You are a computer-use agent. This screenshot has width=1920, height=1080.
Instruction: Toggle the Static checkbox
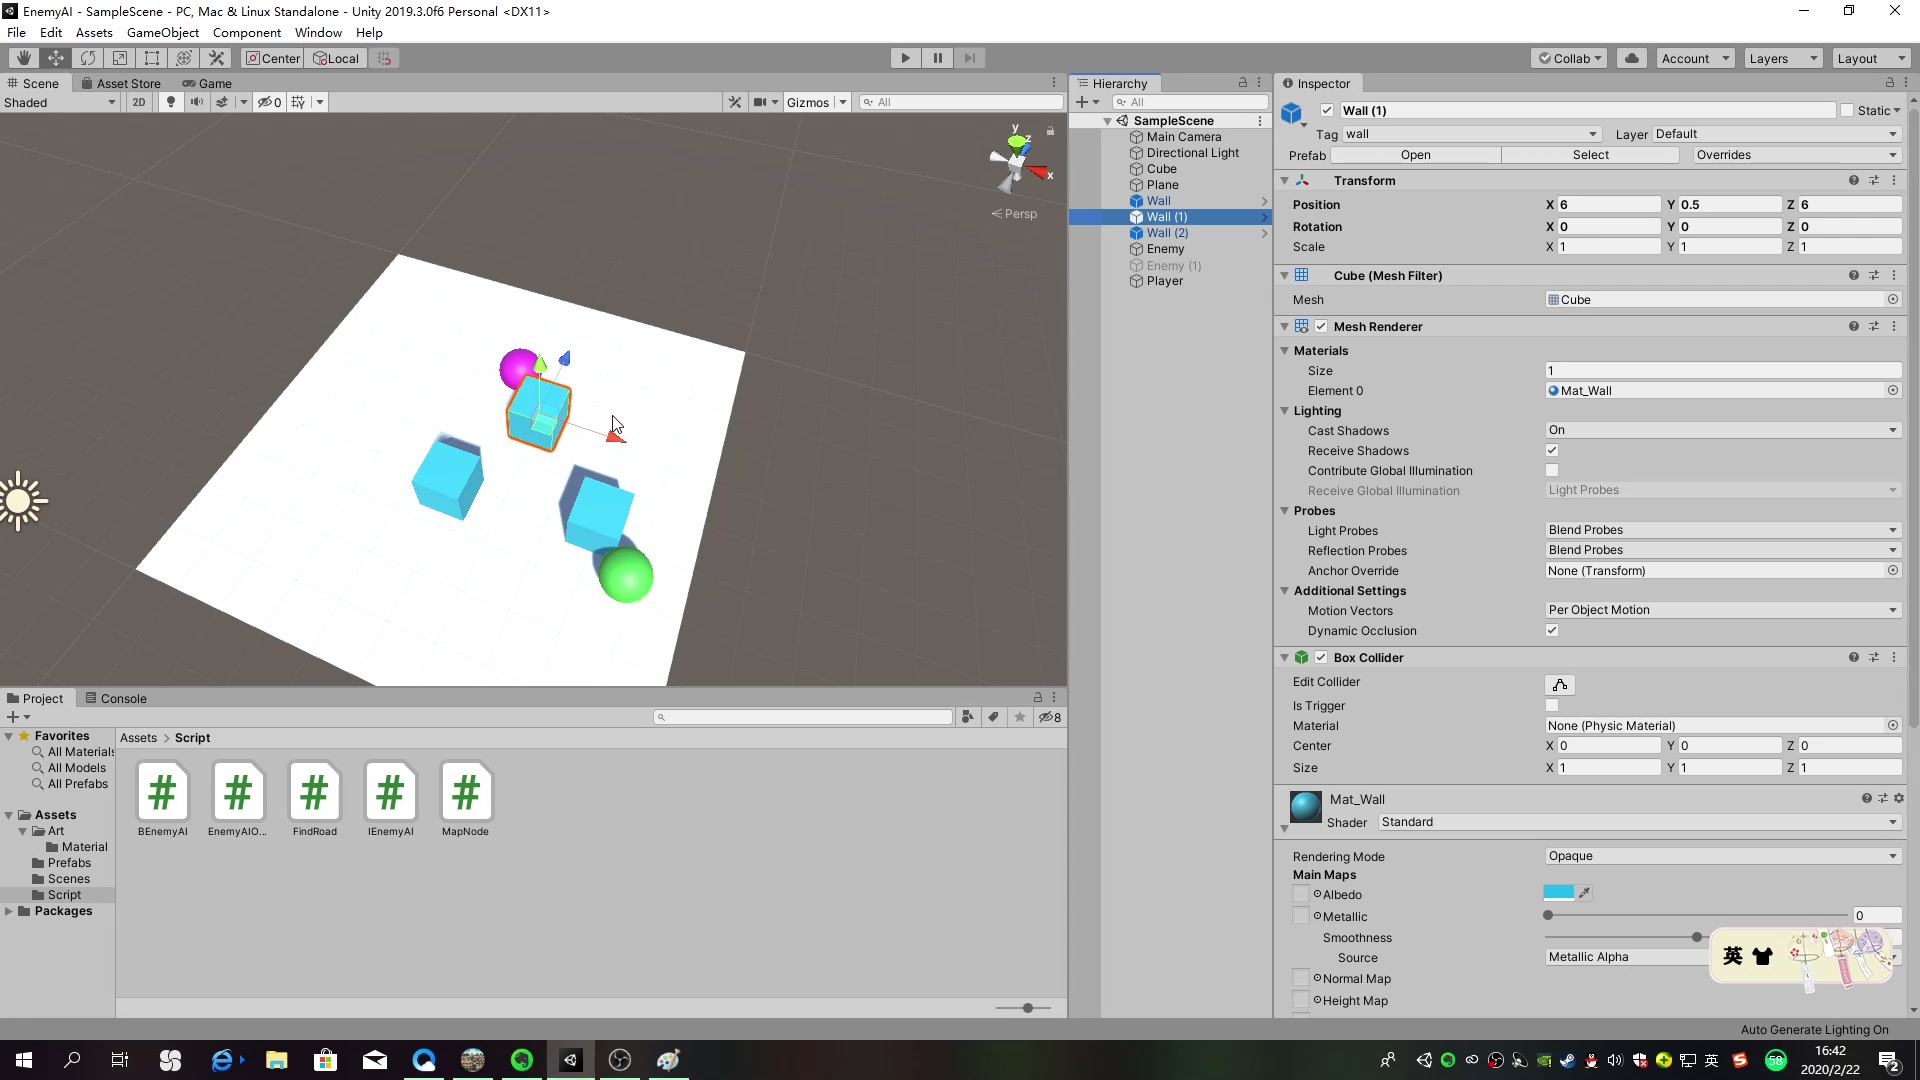[1847, 111]
